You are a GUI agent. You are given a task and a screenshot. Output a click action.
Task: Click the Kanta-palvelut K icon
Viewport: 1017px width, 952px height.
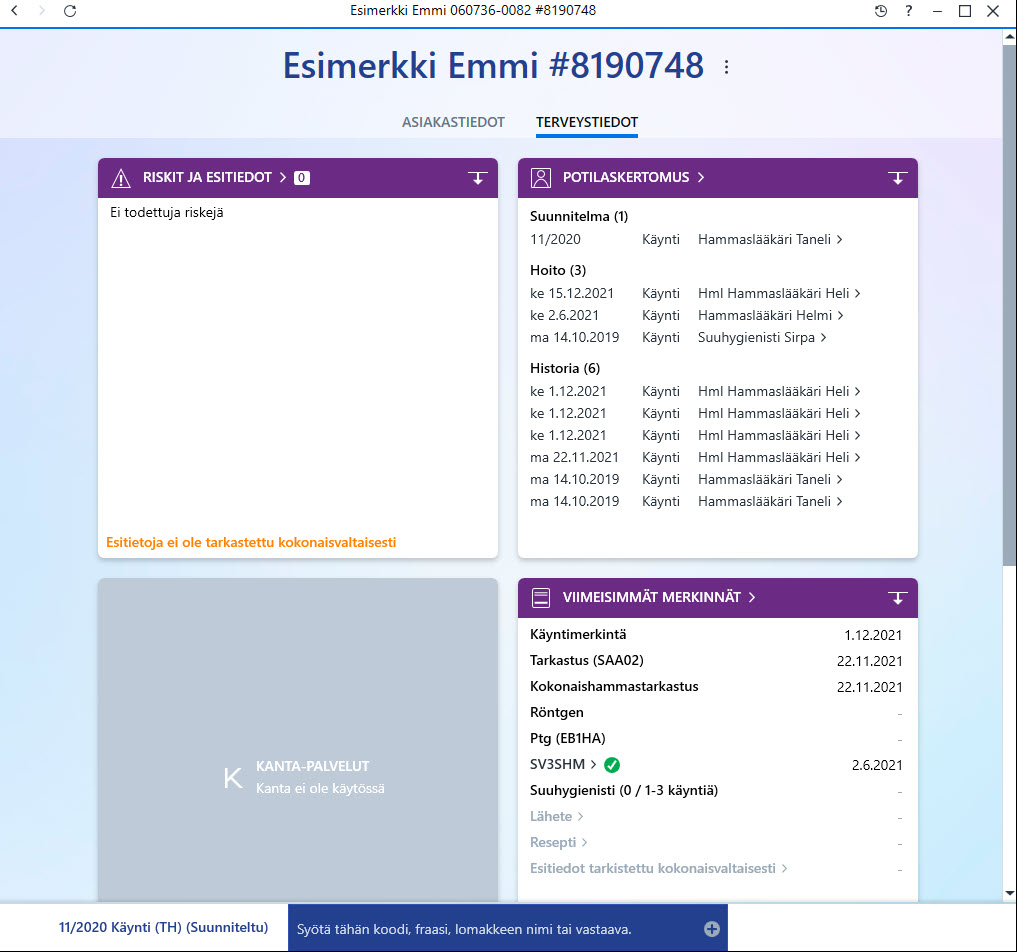[x=233, y=778]
